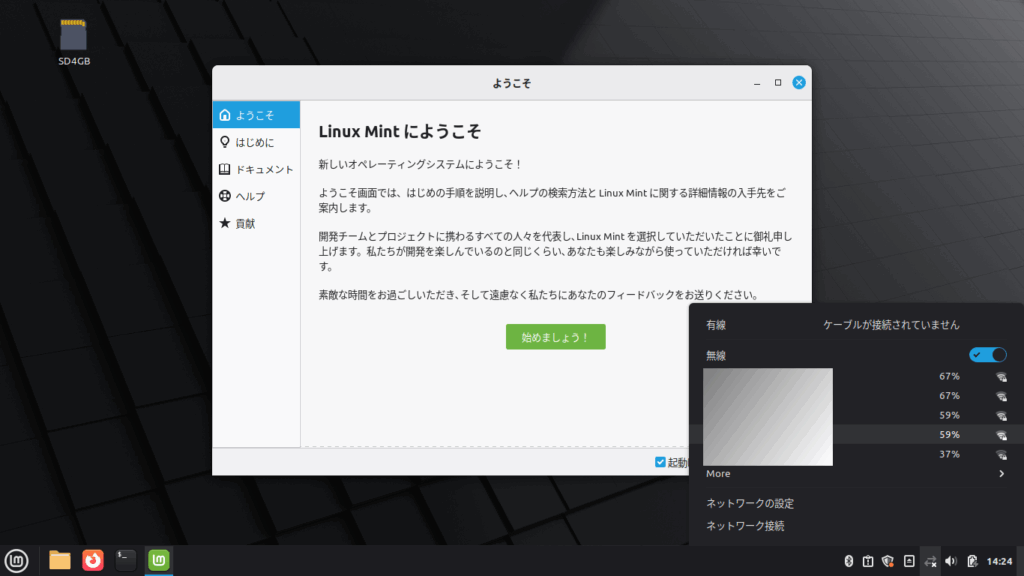Expand the More wireless networks submenu

[x=855, y=474]
